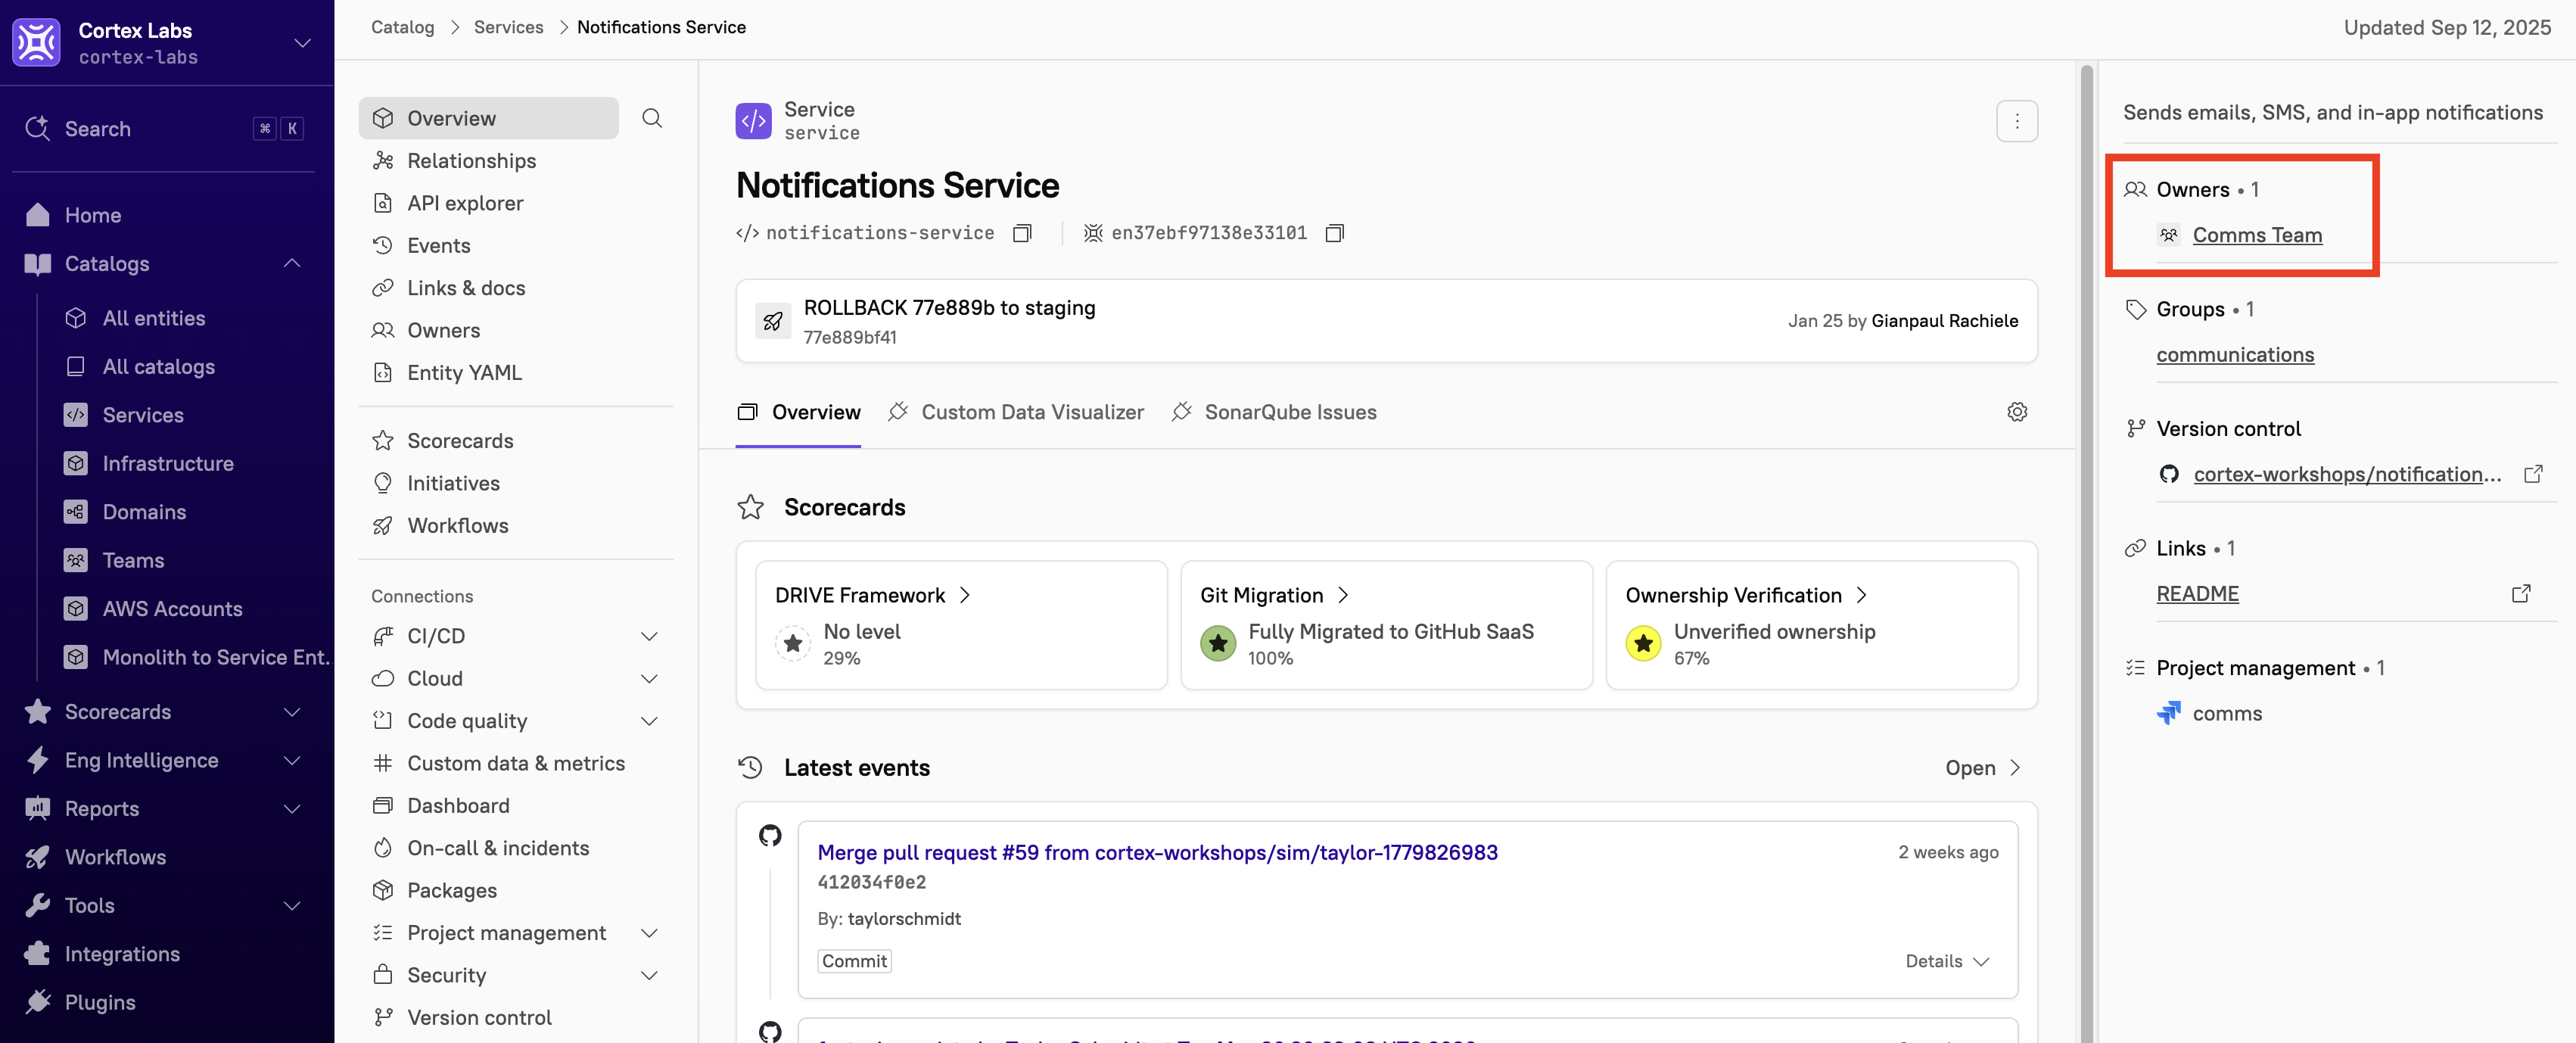Expand the sidebar Scorecards section chevron
This screenshot has width=2576, height=1043.
tap(292, 712)
